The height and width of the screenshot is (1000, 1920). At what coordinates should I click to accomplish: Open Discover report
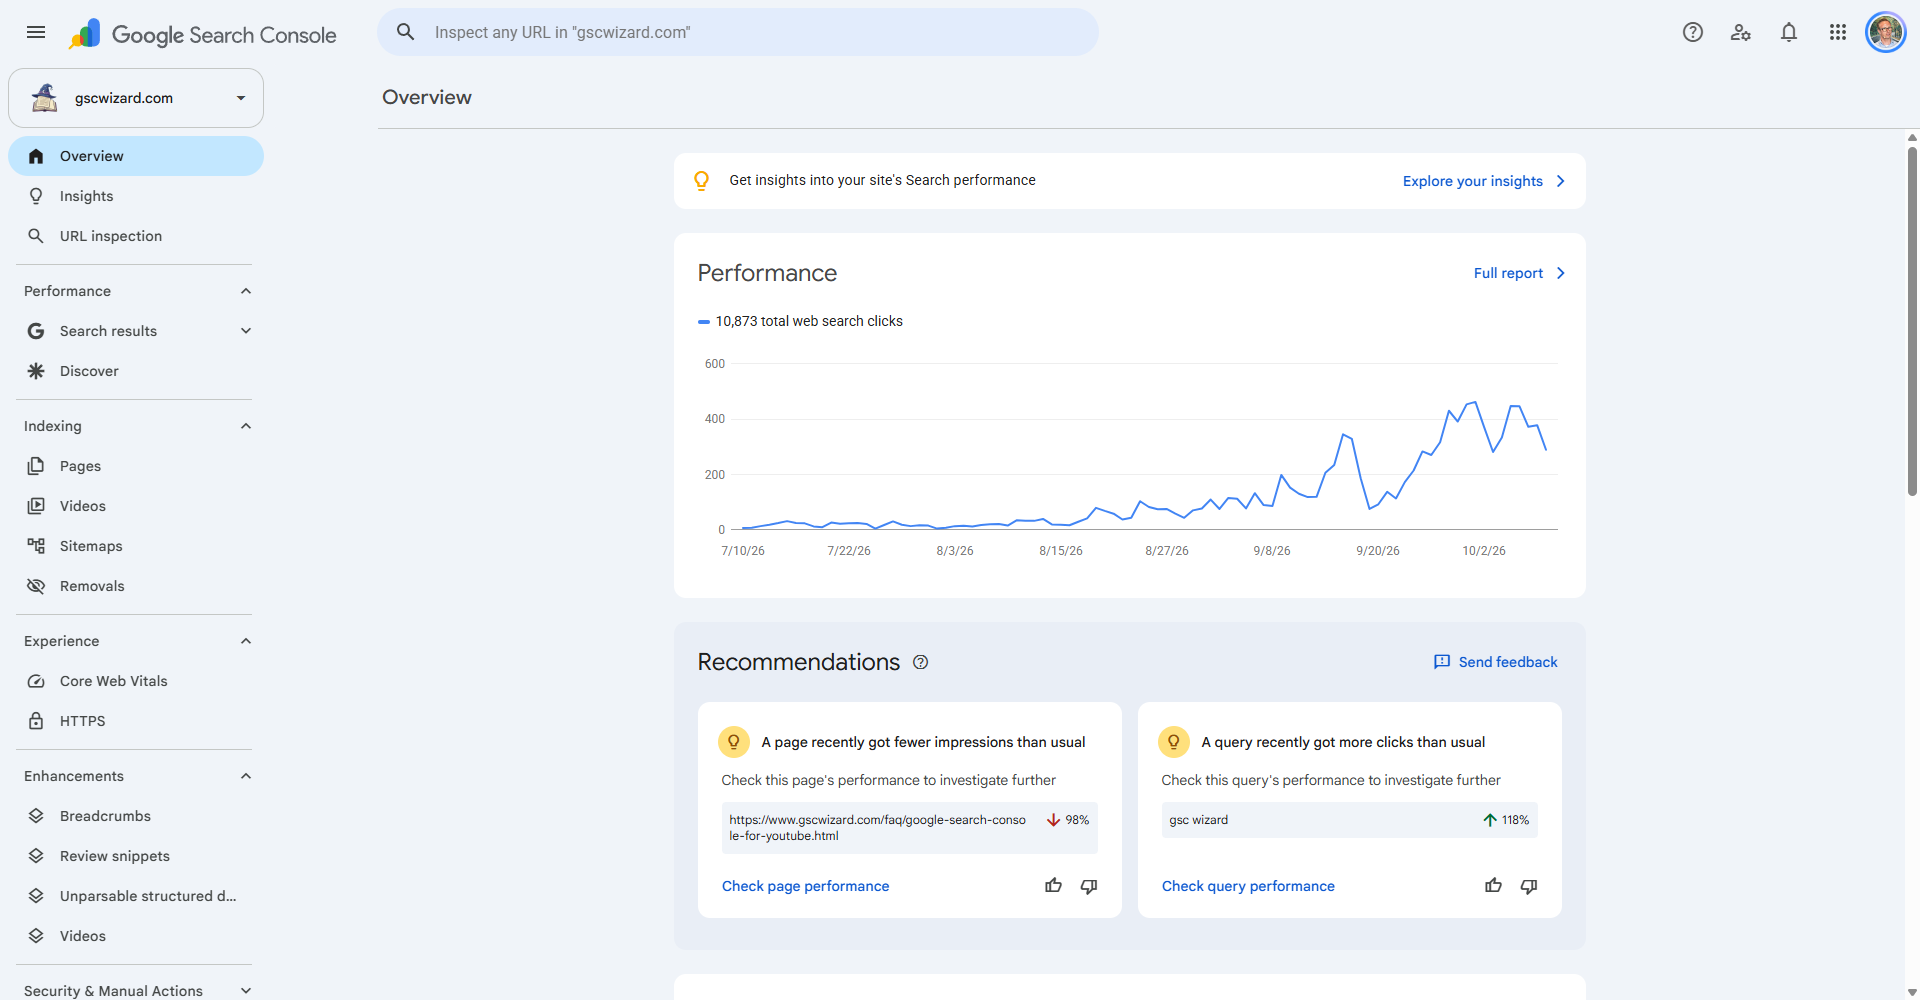(x=136, y=371)
